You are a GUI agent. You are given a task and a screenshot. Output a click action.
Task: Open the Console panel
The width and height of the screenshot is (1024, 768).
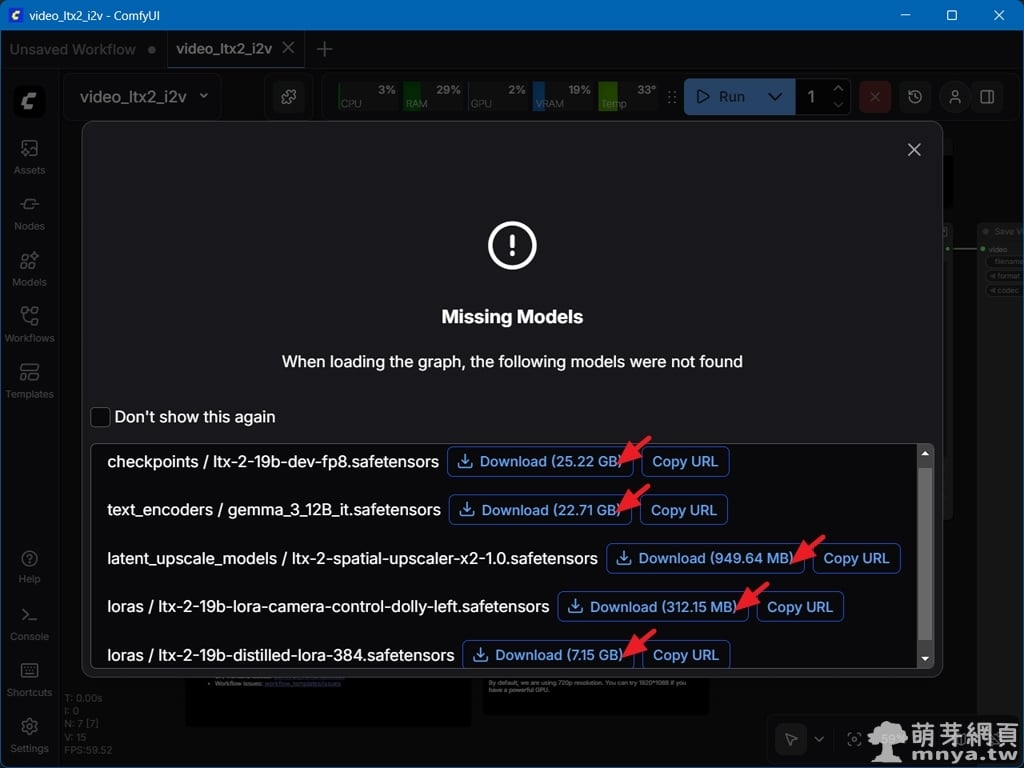[29, 622]
